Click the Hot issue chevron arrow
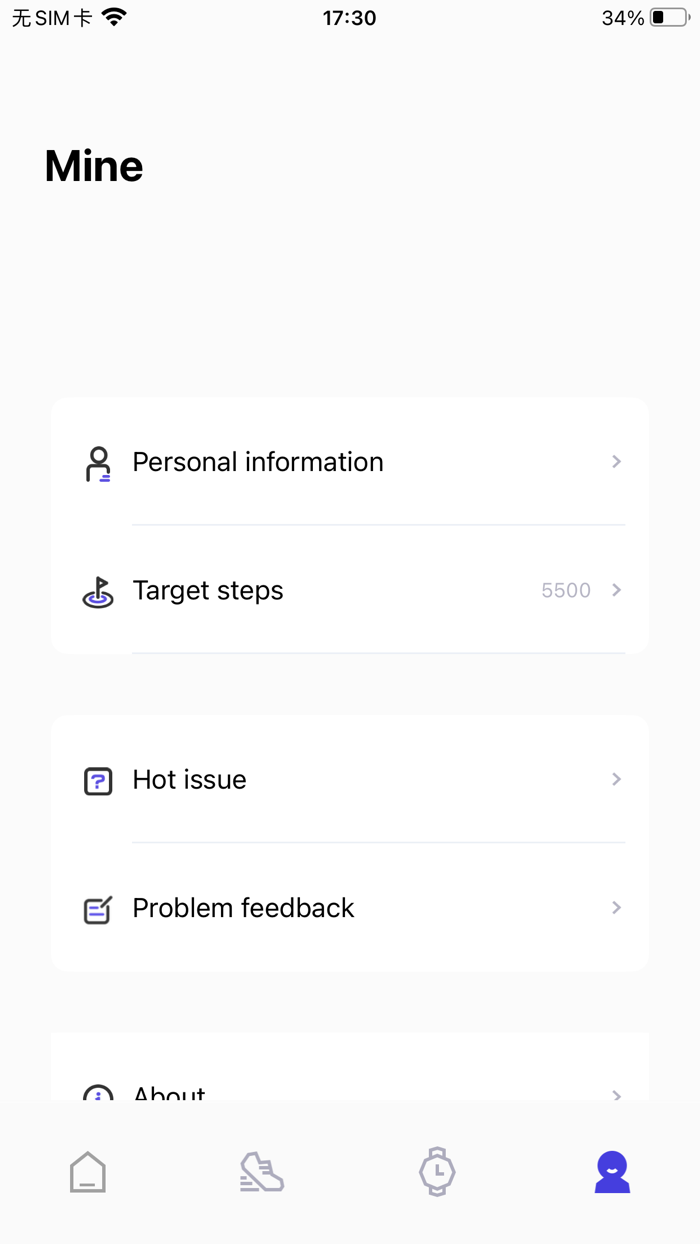Viewport: 700px width, 1244px height. pyautogui.click(x=617, y=779)
